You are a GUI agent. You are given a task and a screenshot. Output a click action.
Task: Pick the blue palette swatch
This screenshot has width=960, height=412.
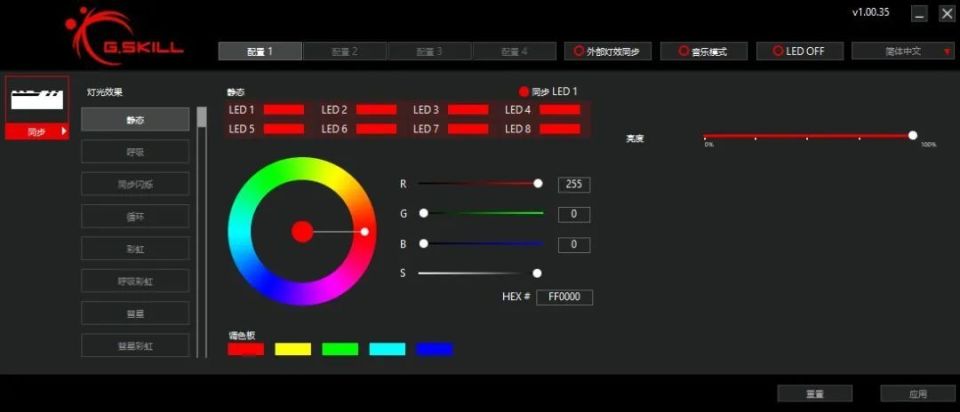point(434,349)
